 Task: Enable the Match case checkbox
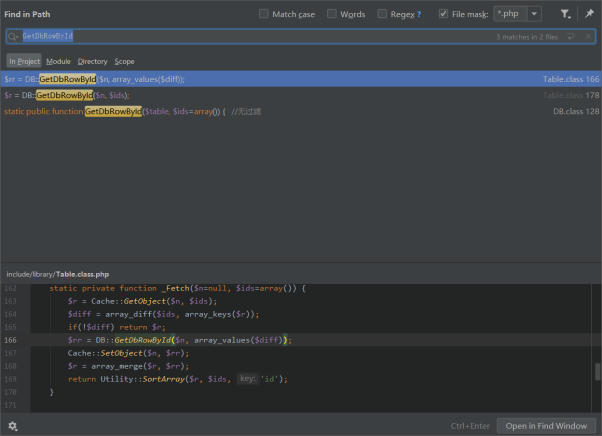[x=264, y=14]
